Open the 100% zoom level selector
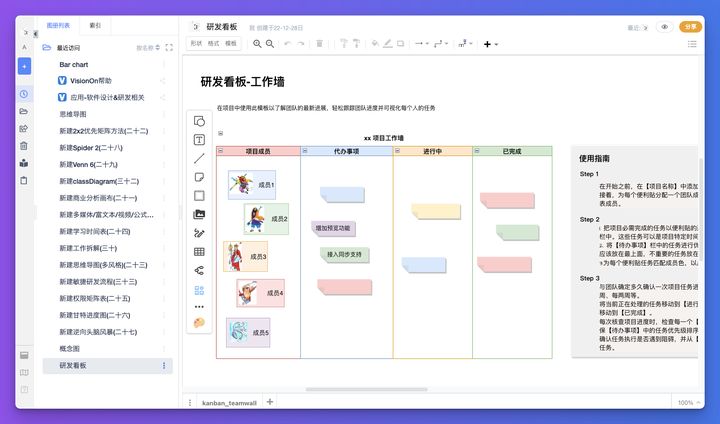 click(x=689, y=403)
